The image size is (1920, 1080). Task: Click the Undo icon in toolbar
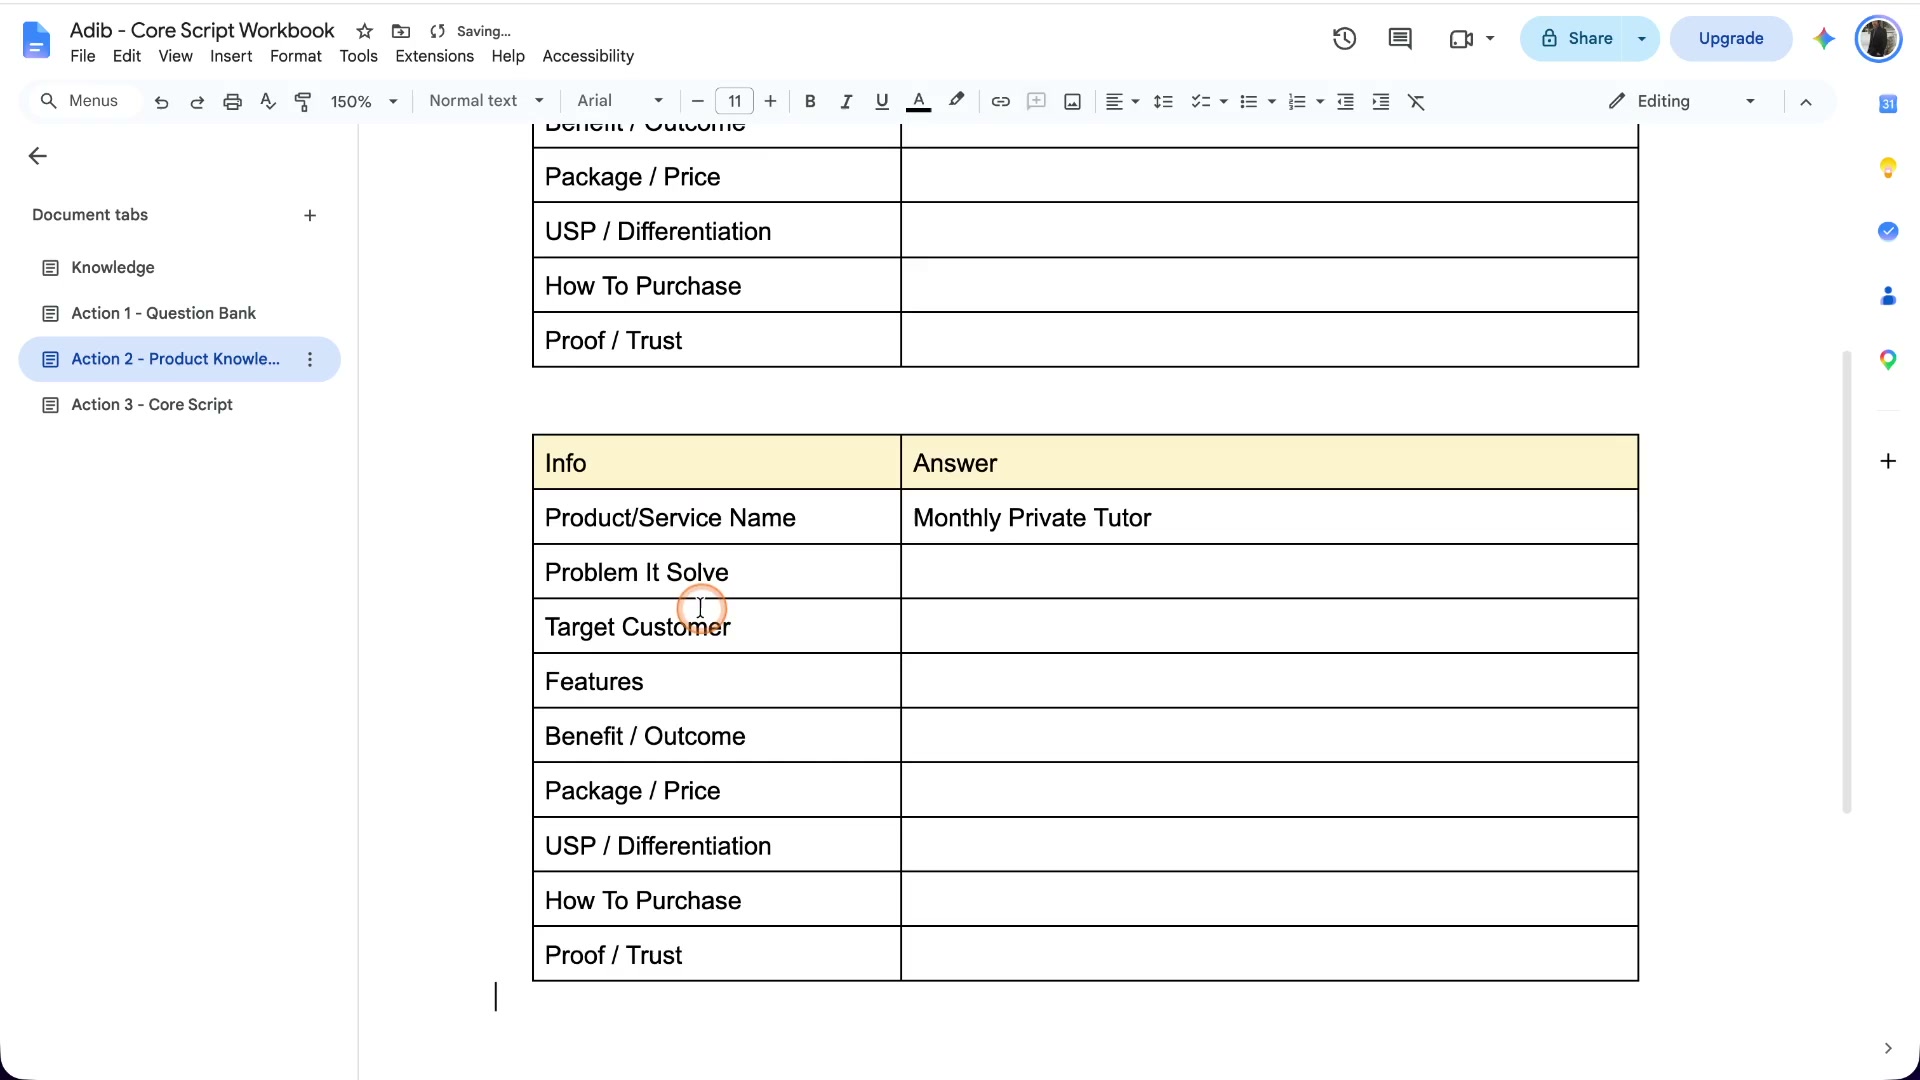tap(161, 101)
